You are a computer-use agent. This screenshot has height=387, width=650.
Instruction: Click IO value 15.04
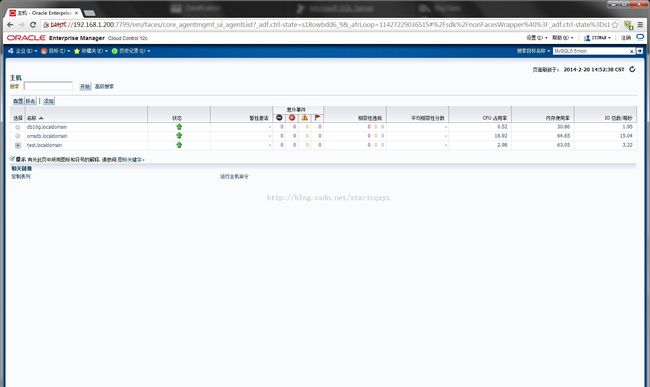tap(626, 136)
